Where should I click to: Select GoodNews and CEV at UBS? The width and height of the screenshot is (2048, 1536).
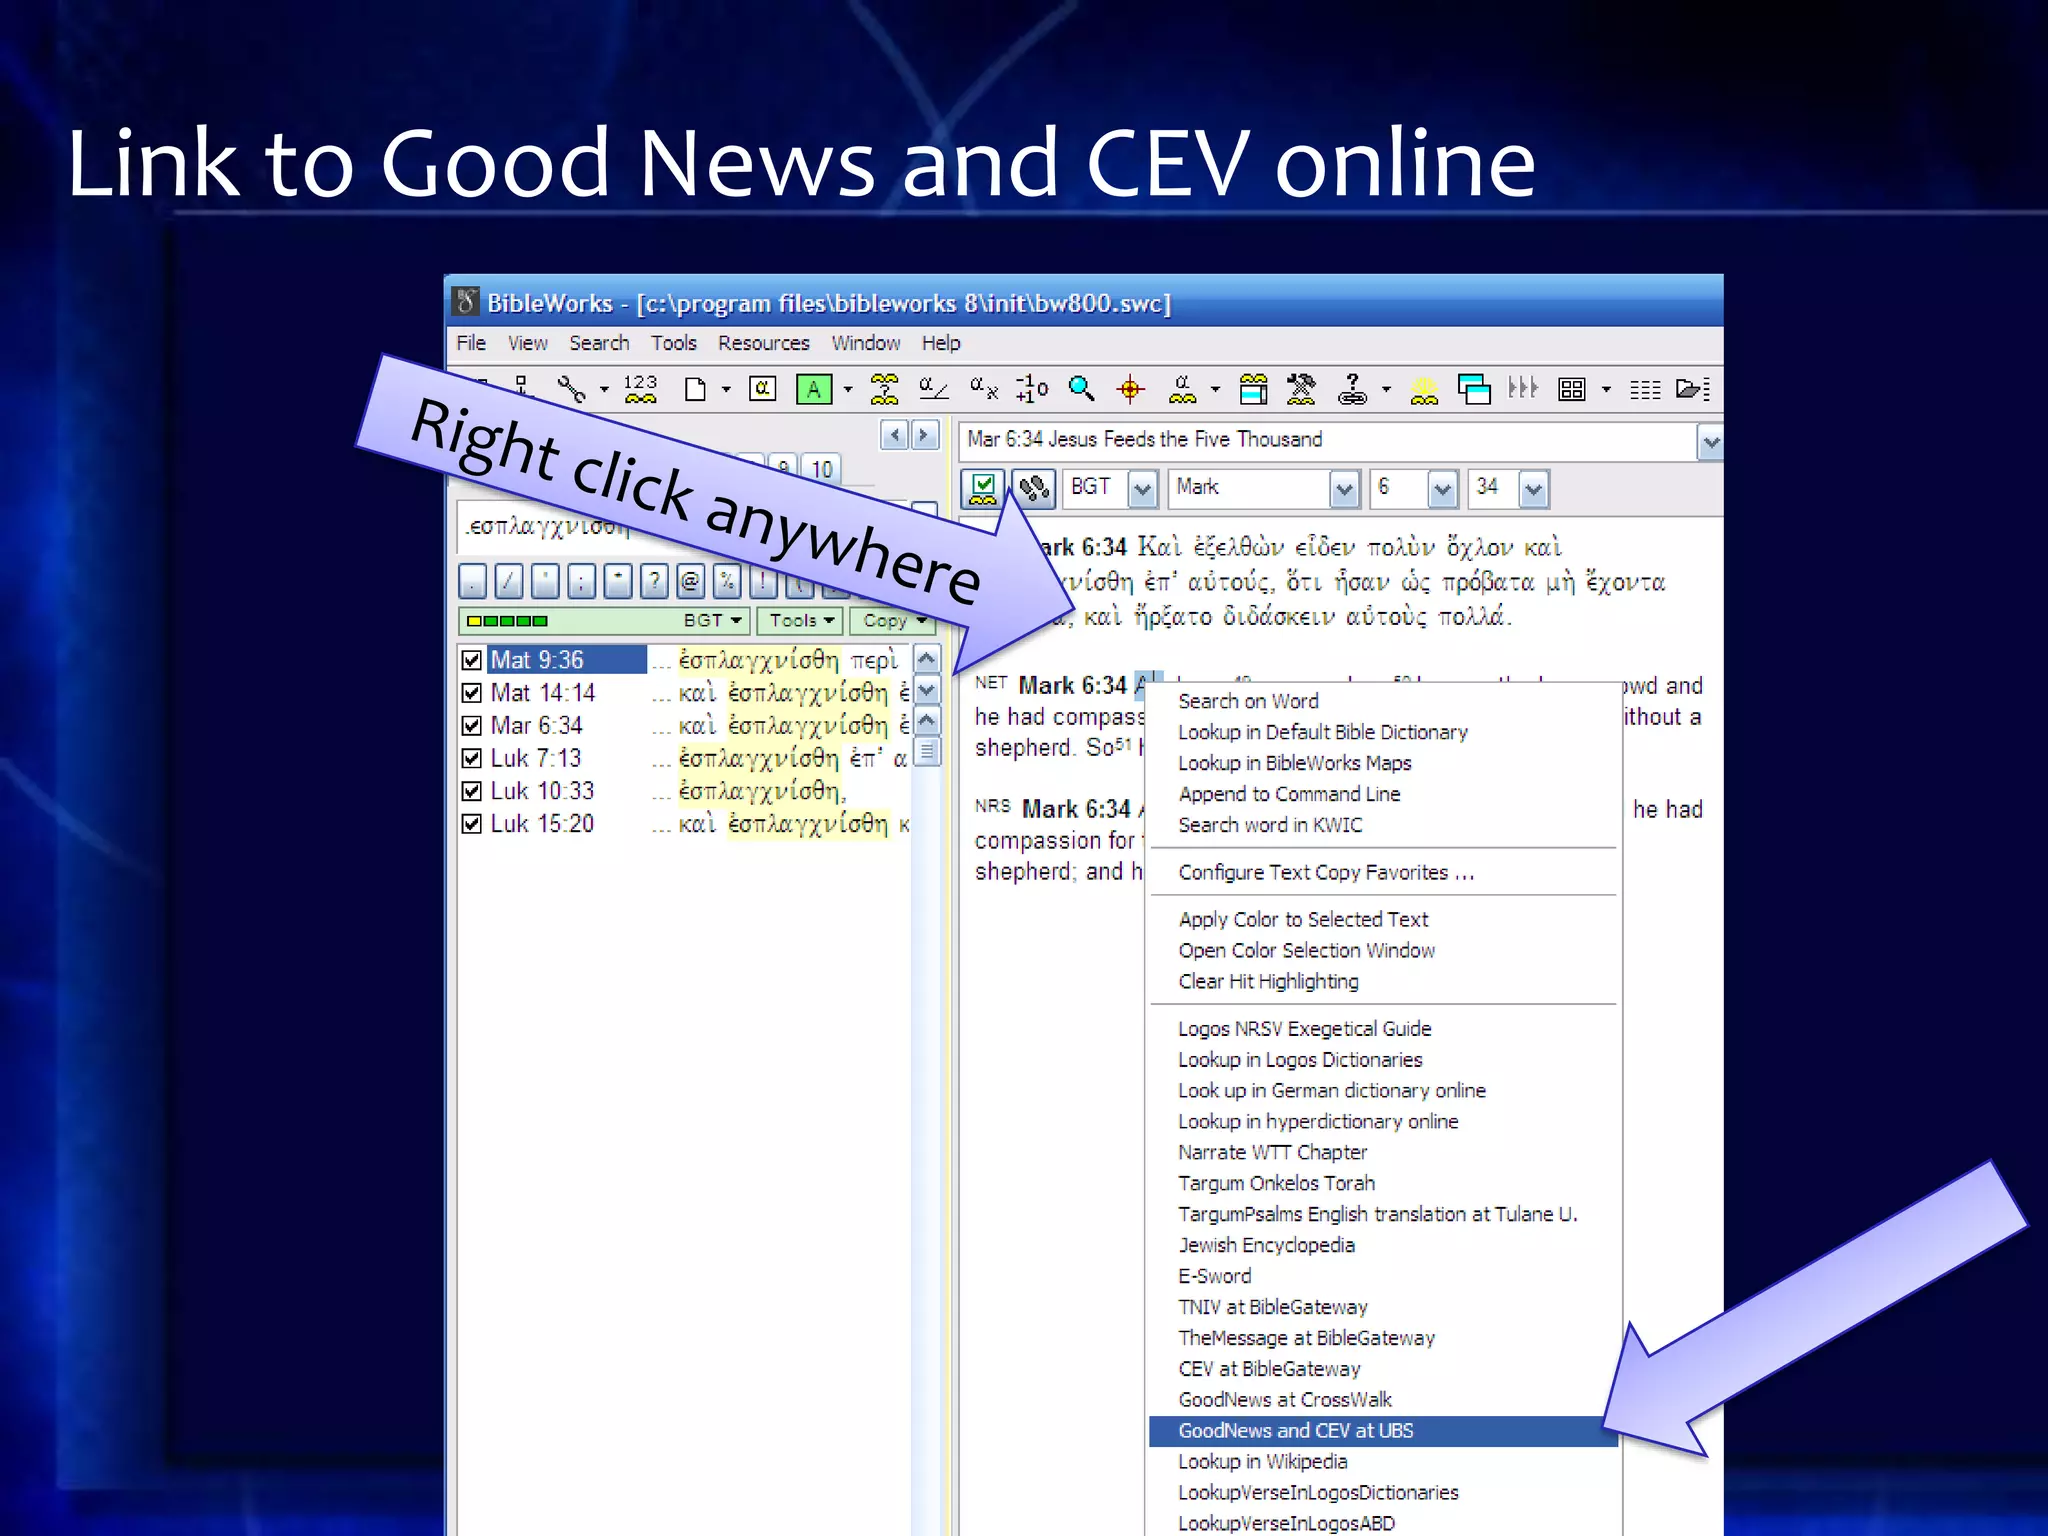(1383, 1431)
